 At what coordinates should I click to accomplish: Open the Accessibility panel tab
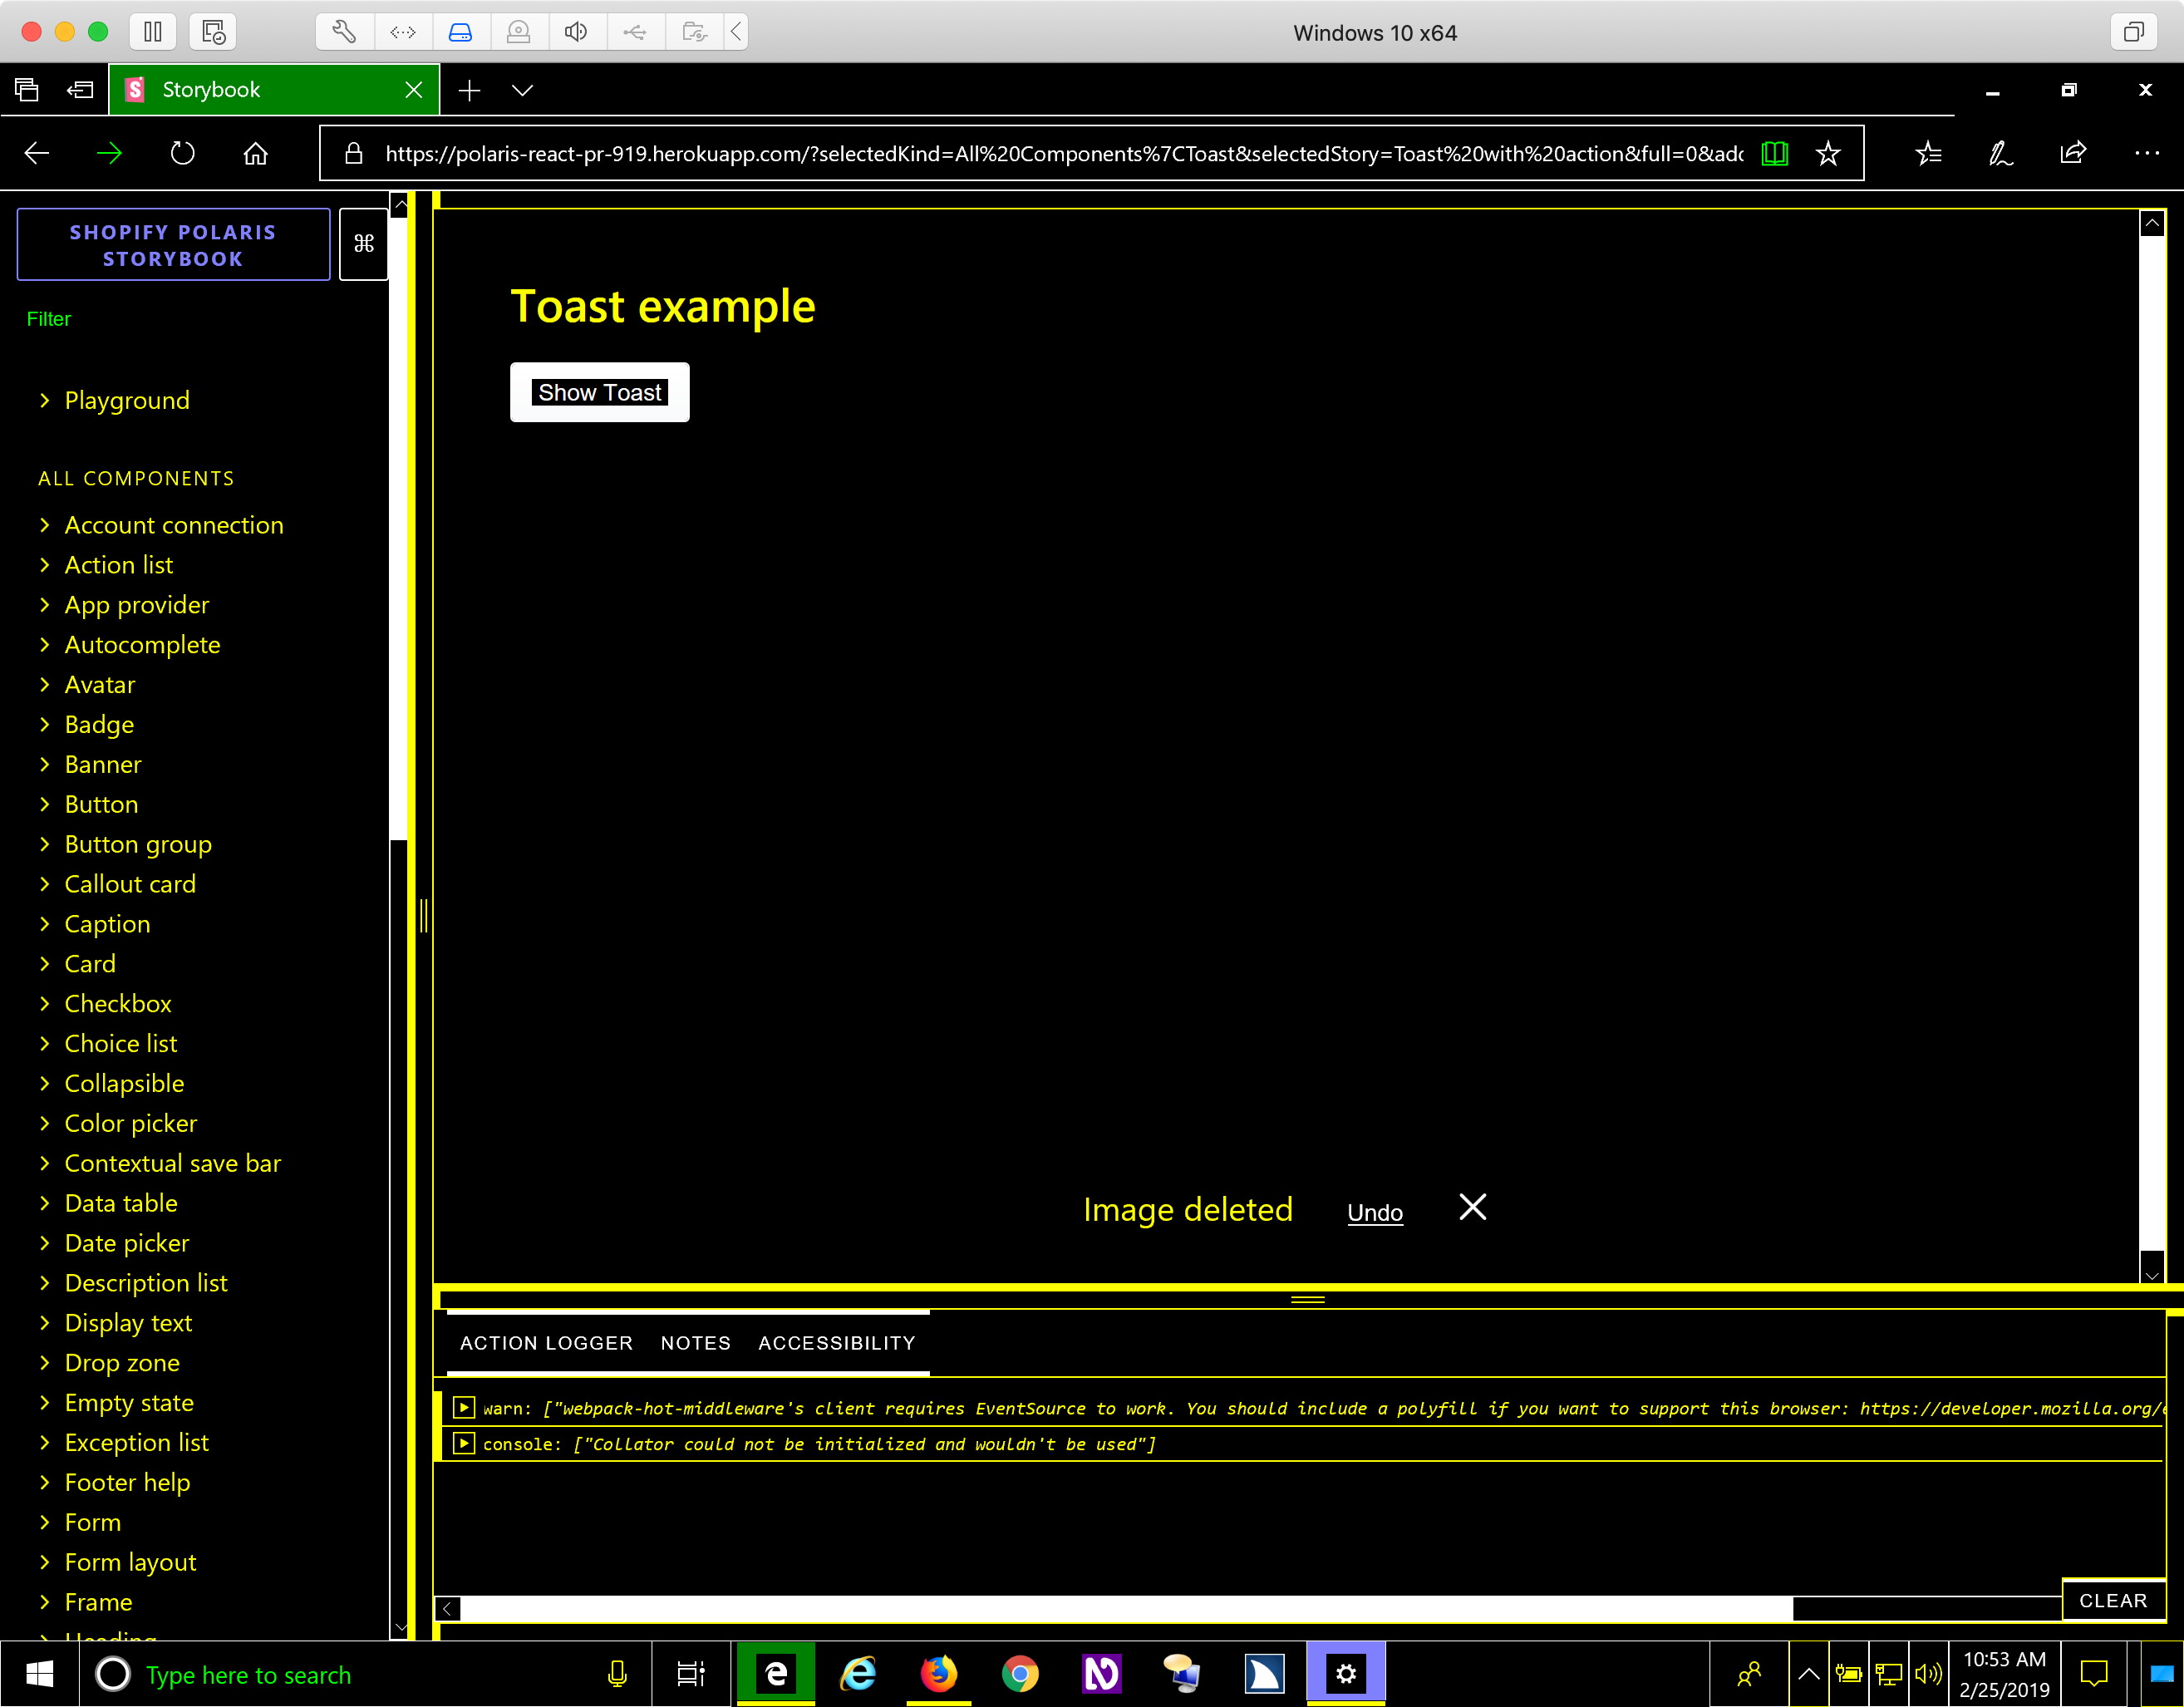click(x=836, y=1343)
